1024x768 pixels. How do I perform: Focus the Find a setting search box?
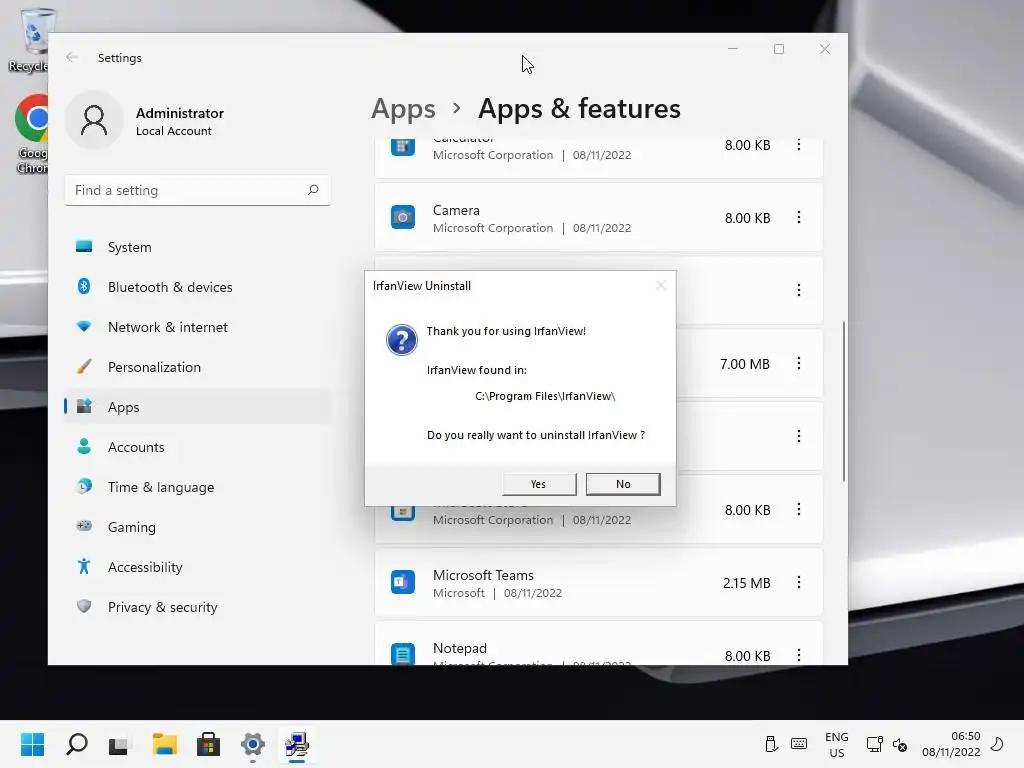[x=197, y=190]
